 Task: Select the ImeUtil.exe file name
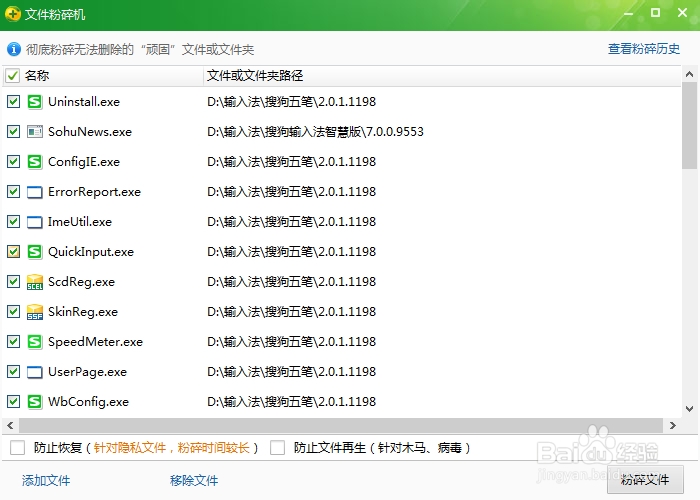click(80, 222)
